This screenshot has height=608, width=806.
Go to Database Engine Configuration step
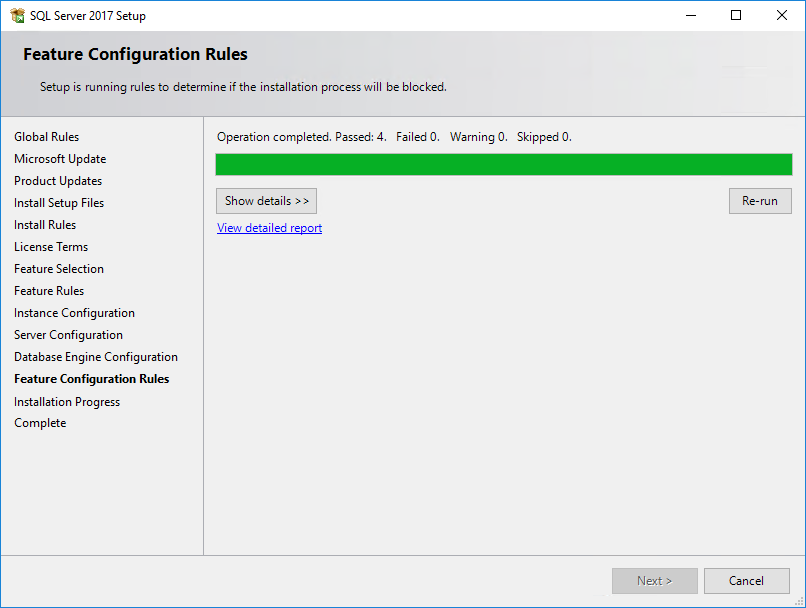[x=96, y=357]
